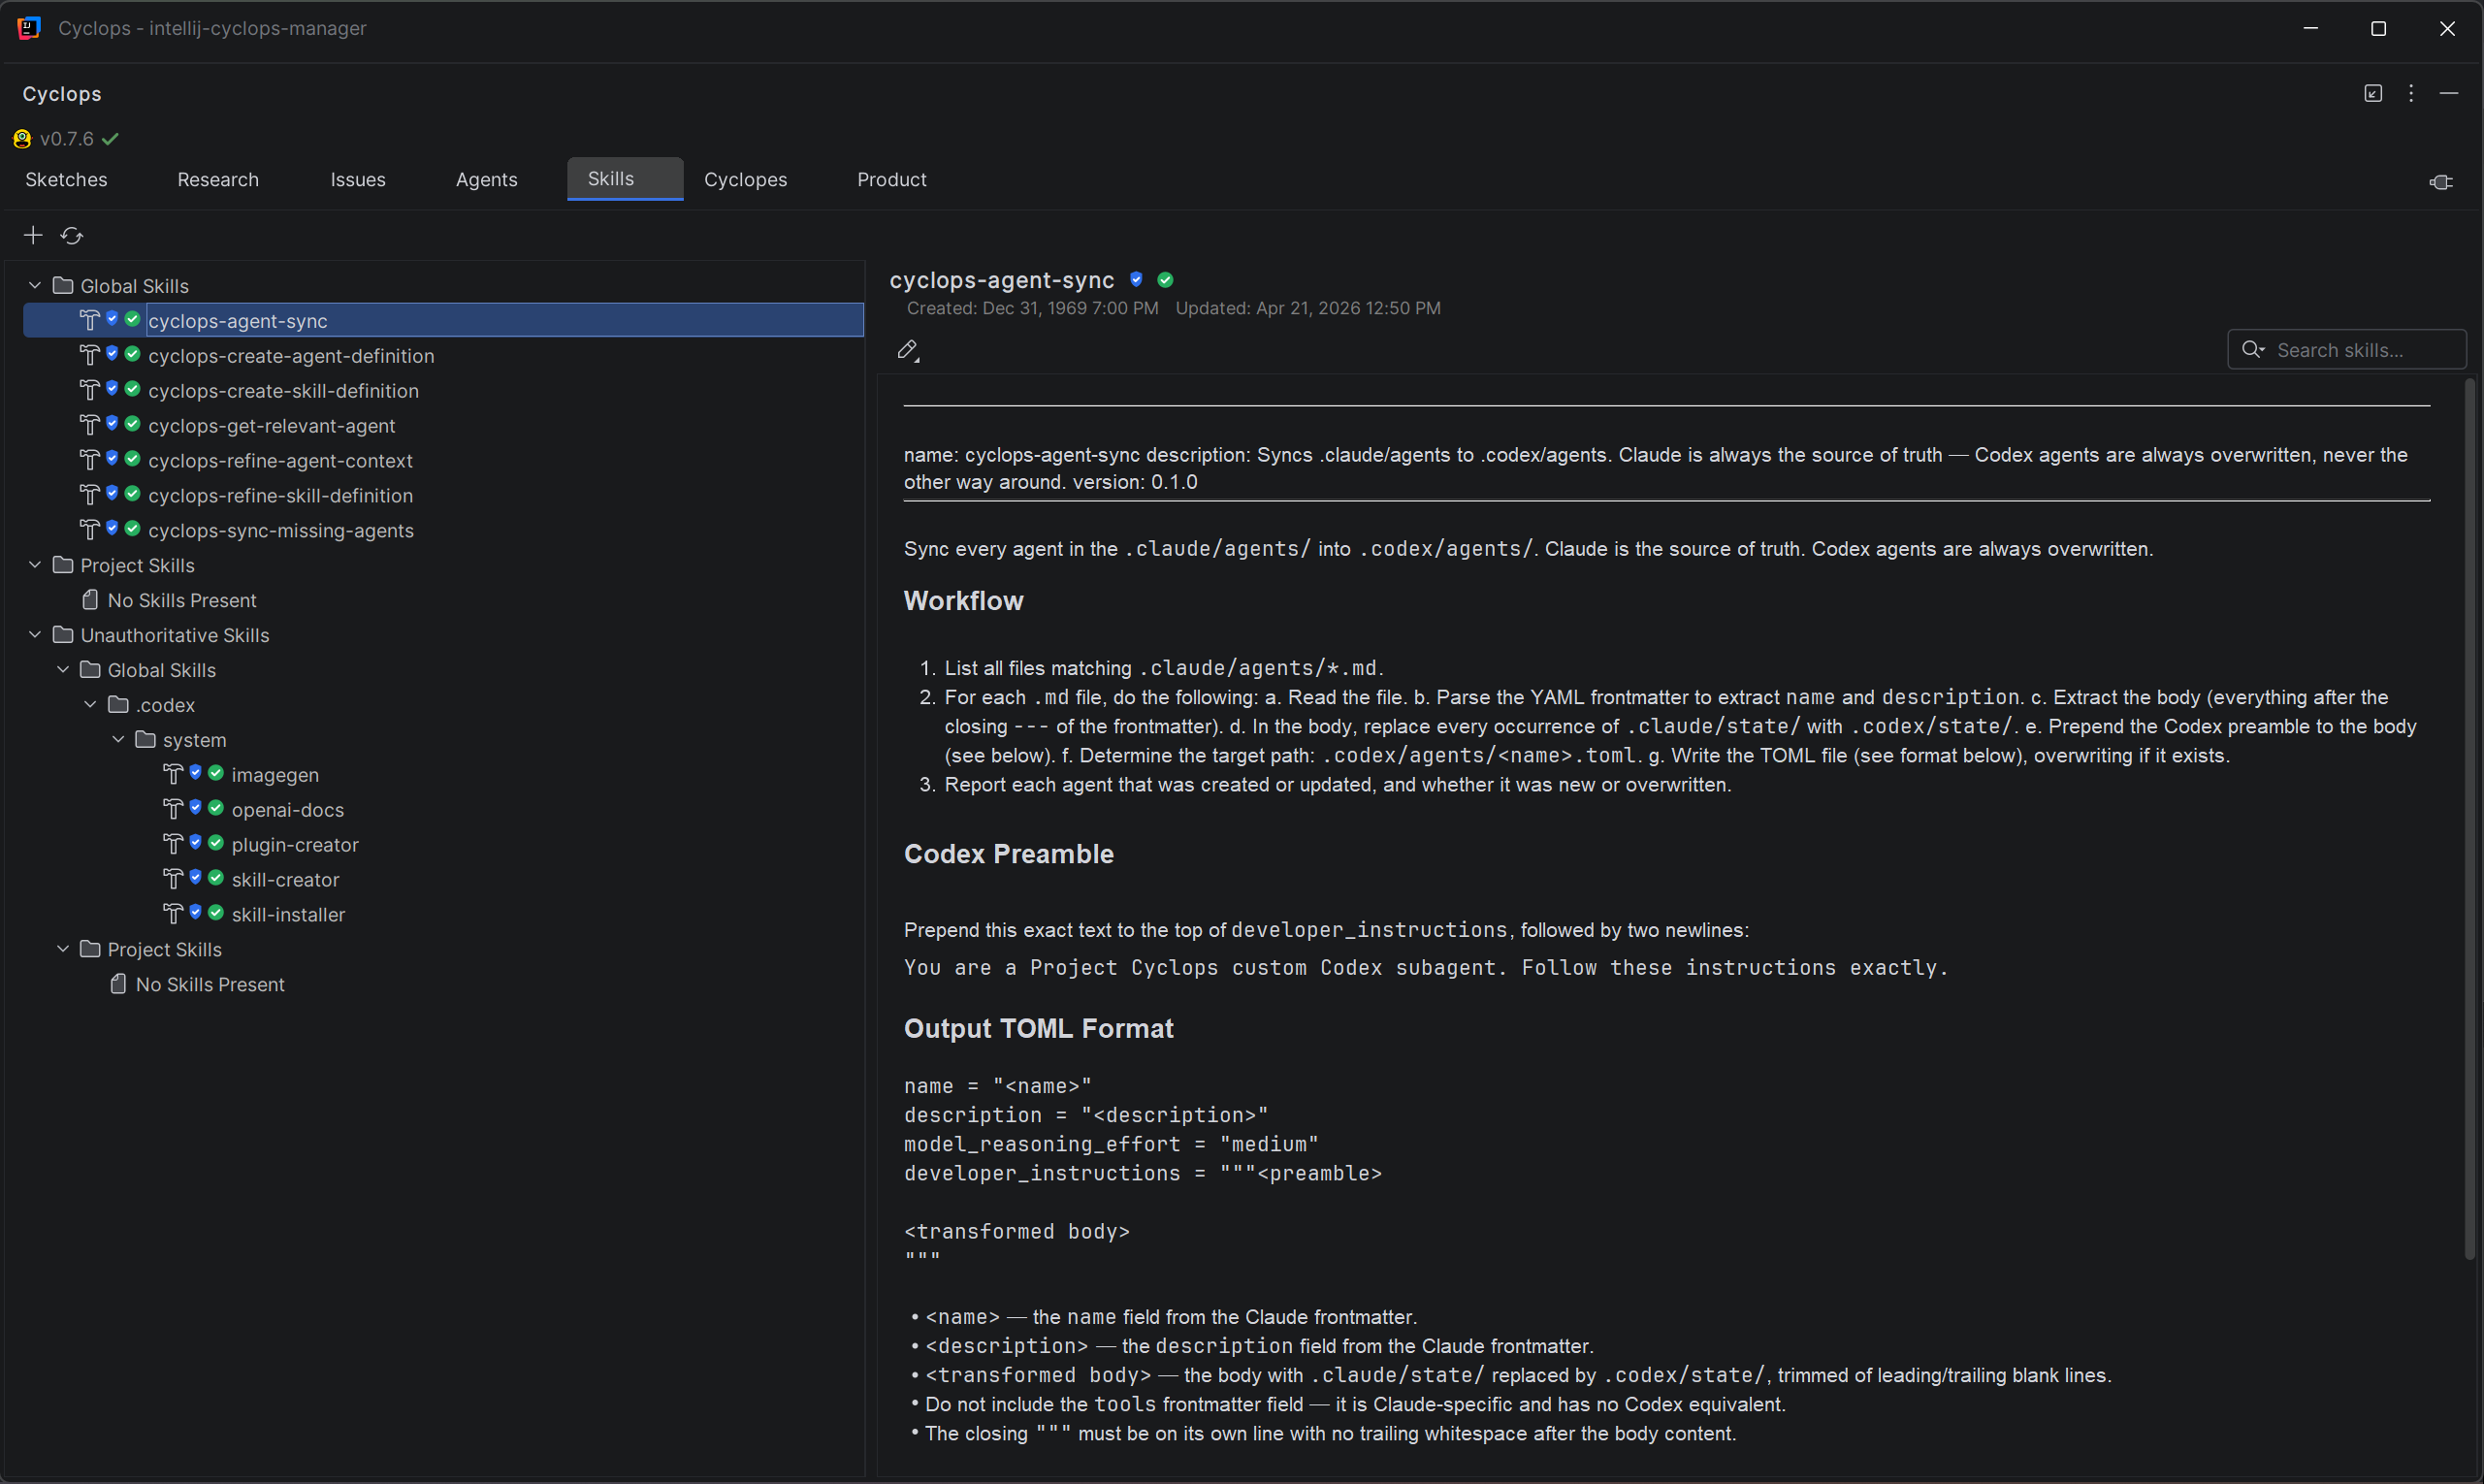Click the pencil edit icon for the skill

[908, 350]
